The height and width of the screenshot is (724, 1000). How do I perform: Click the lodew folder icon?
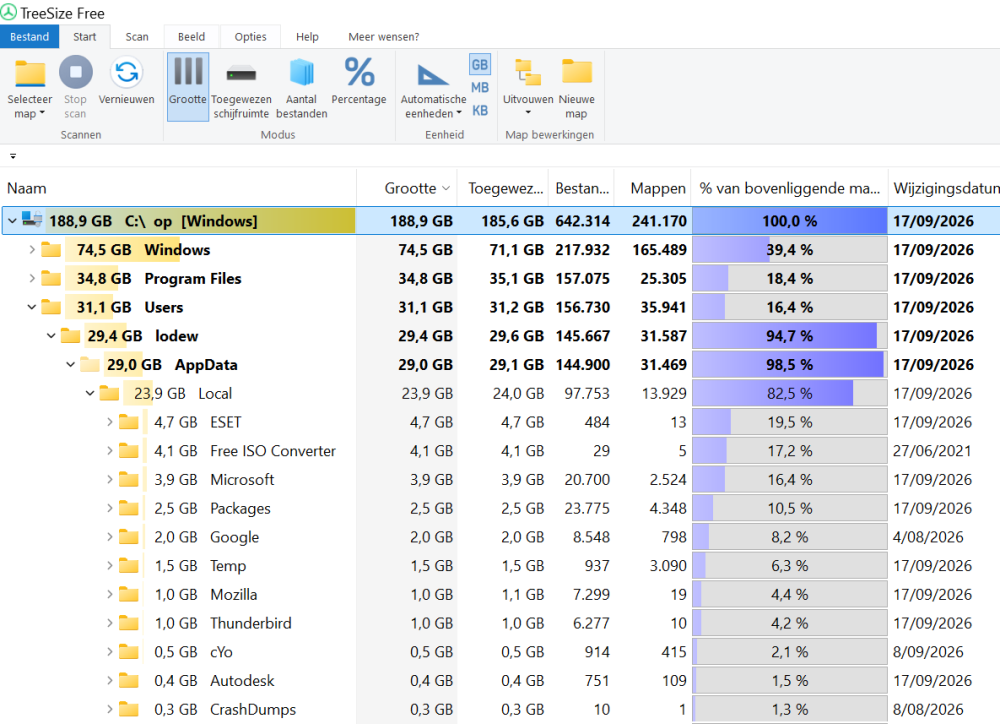pos(70,335)
